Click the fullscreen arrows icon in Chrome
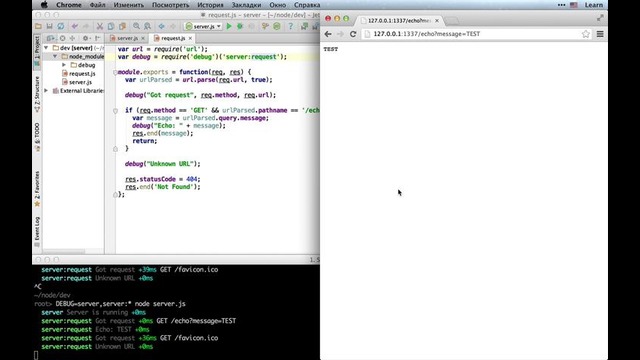The height and width of the screenshot is (360, 640). [600, 18]
